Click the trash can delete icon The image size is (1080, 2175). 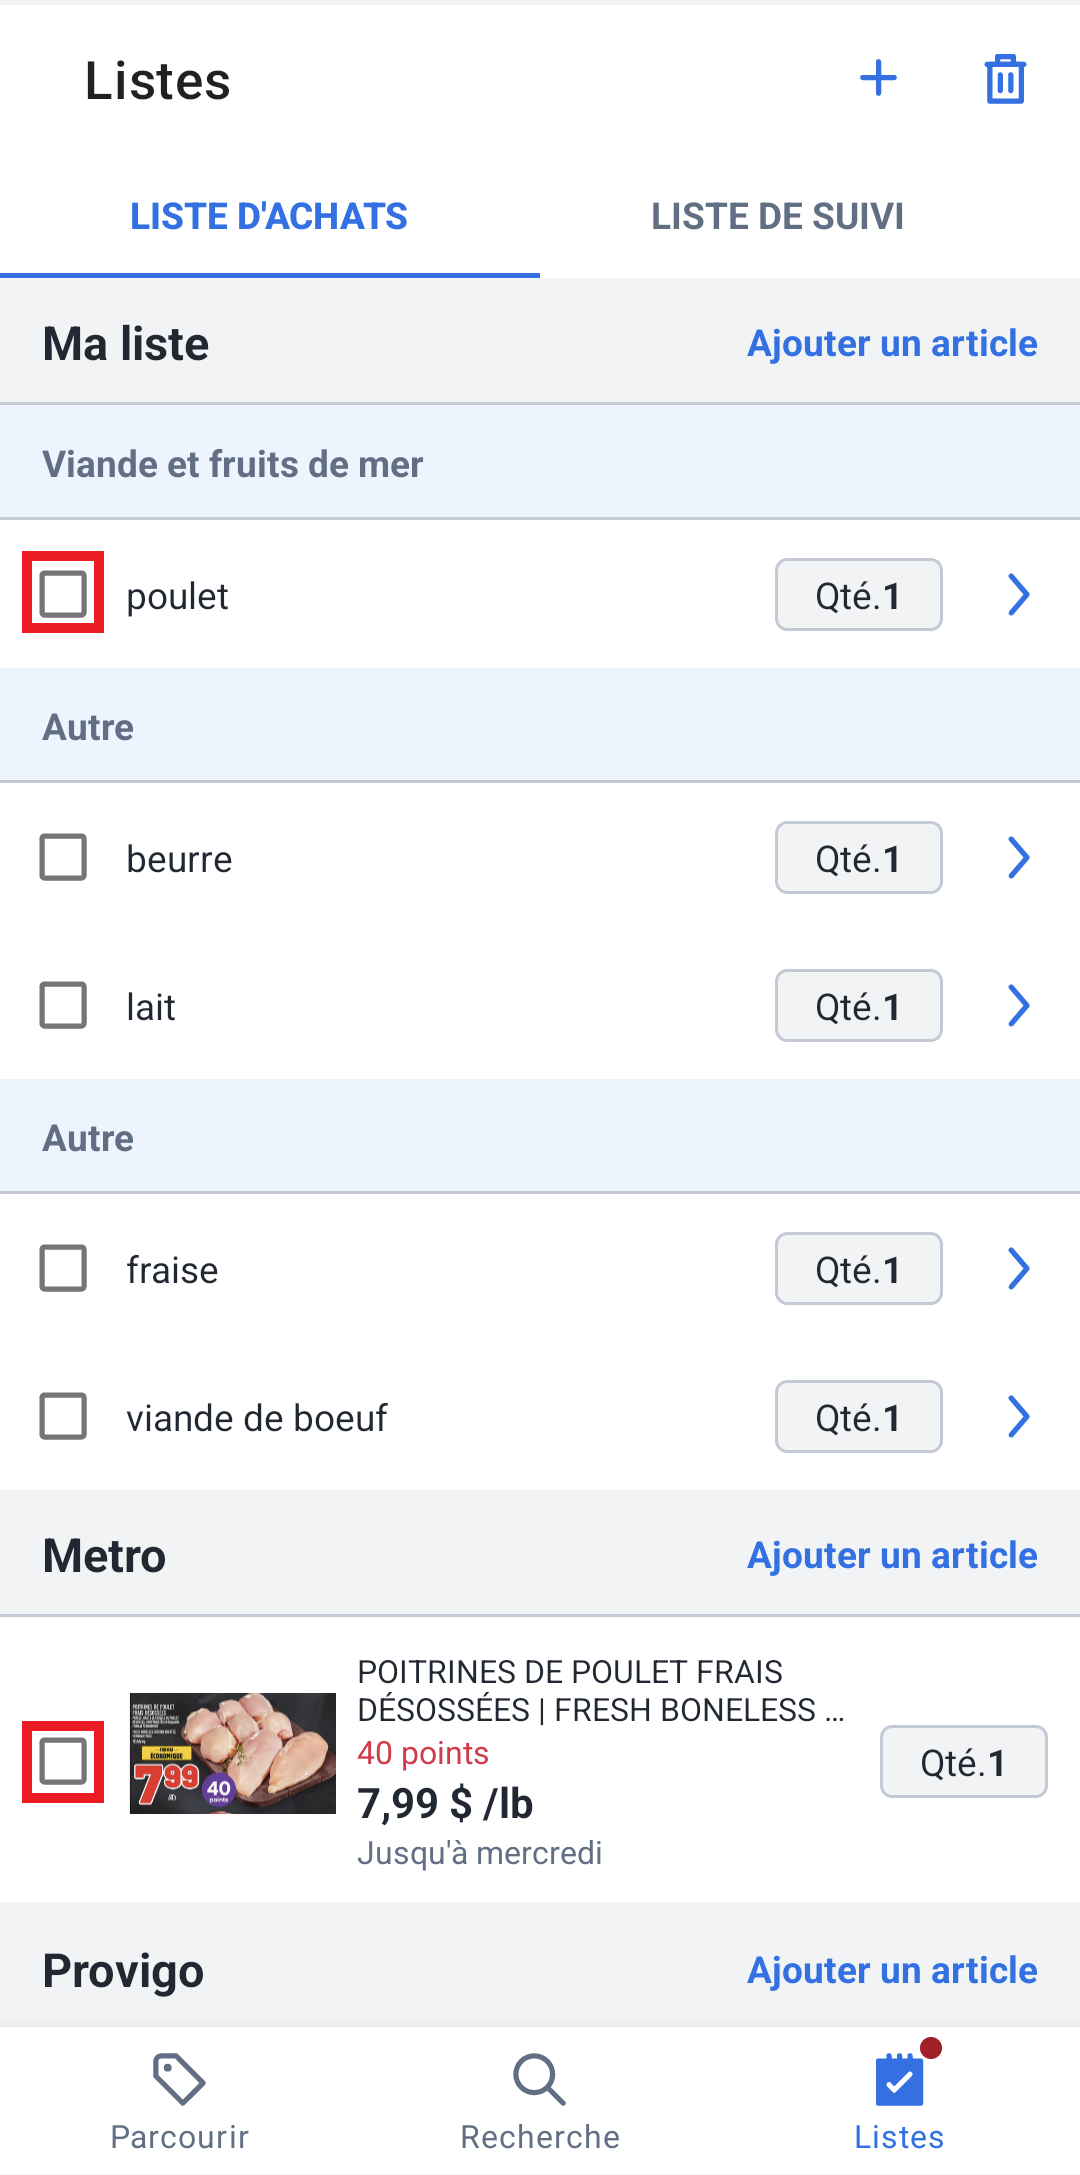1005,78
